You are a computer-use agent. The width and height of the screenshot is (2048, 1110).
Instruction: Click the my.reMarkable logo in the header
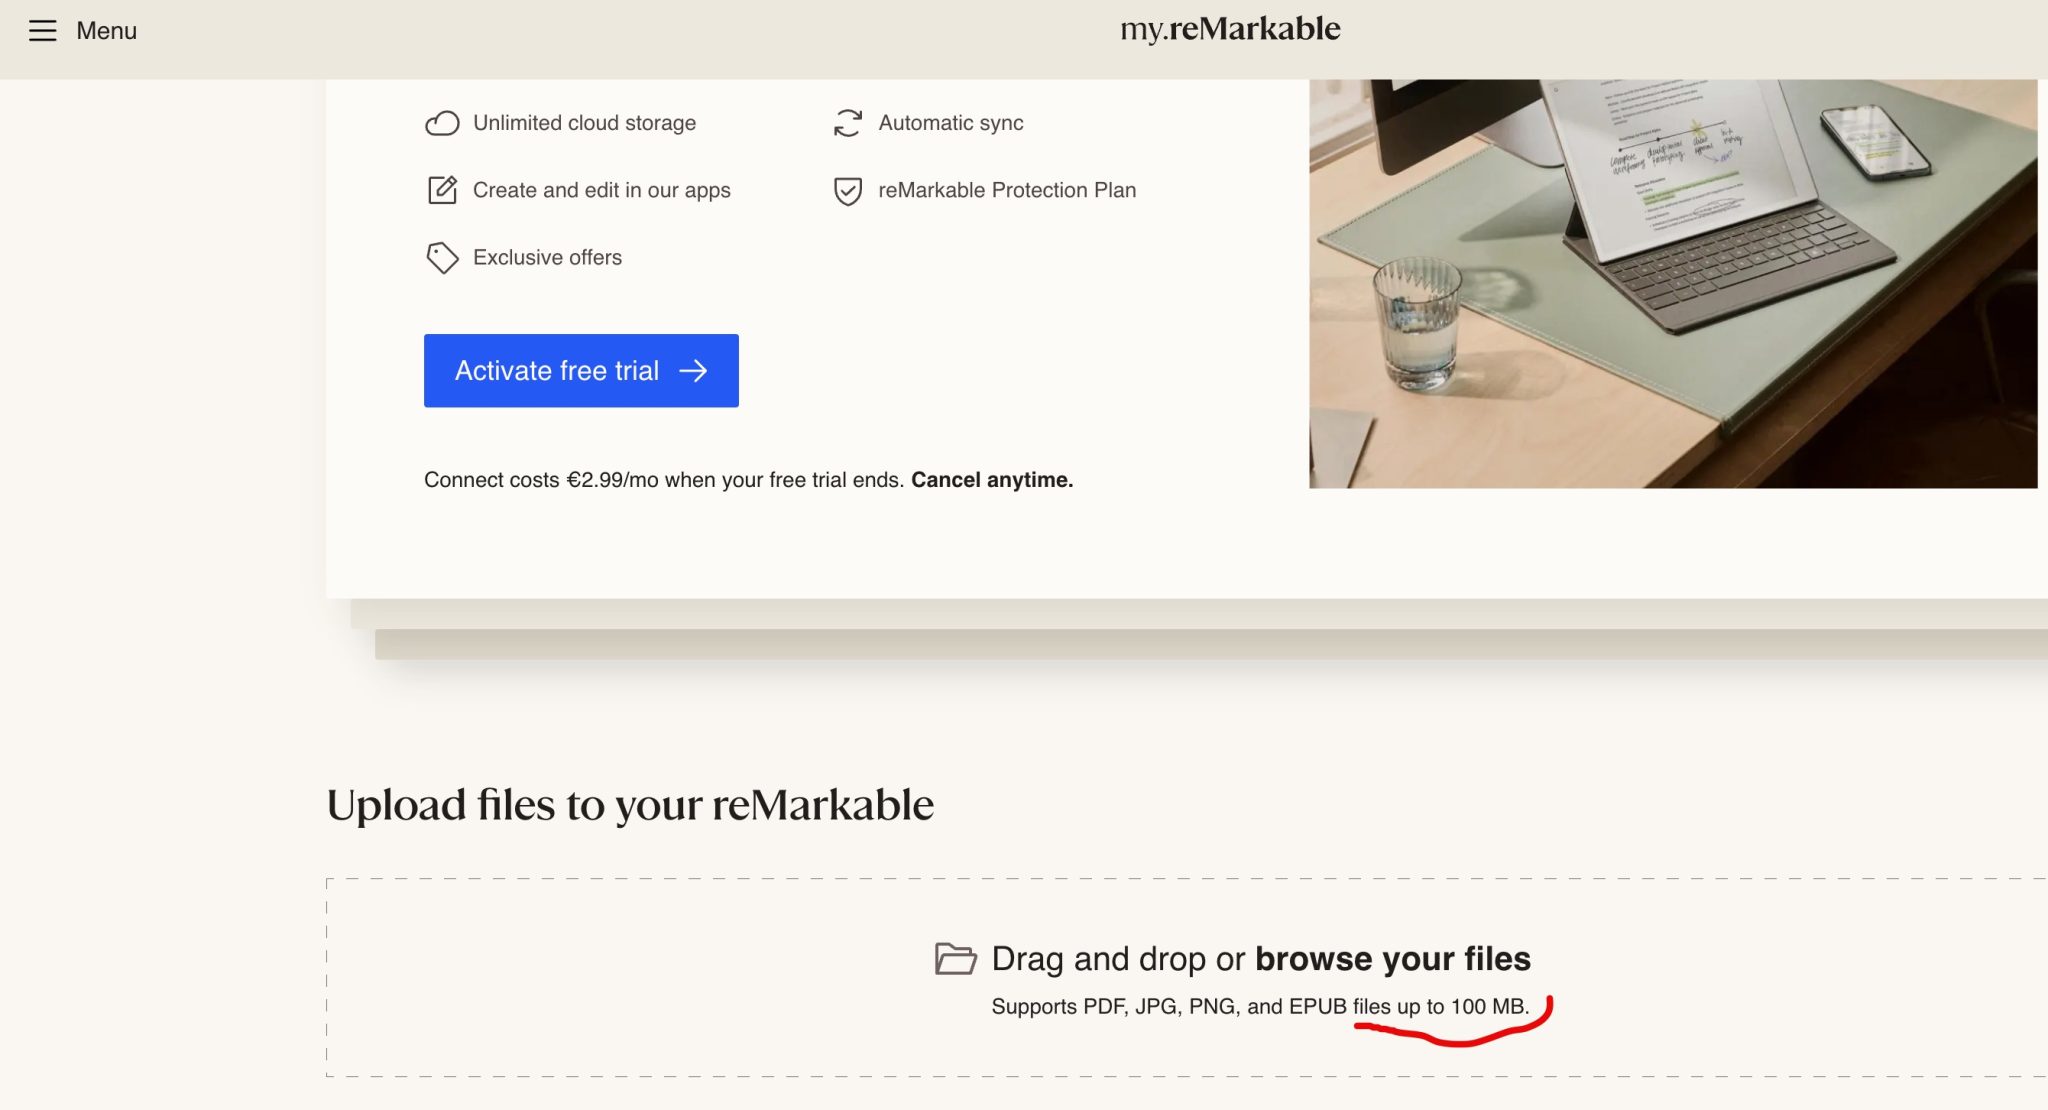[1232, 28]
